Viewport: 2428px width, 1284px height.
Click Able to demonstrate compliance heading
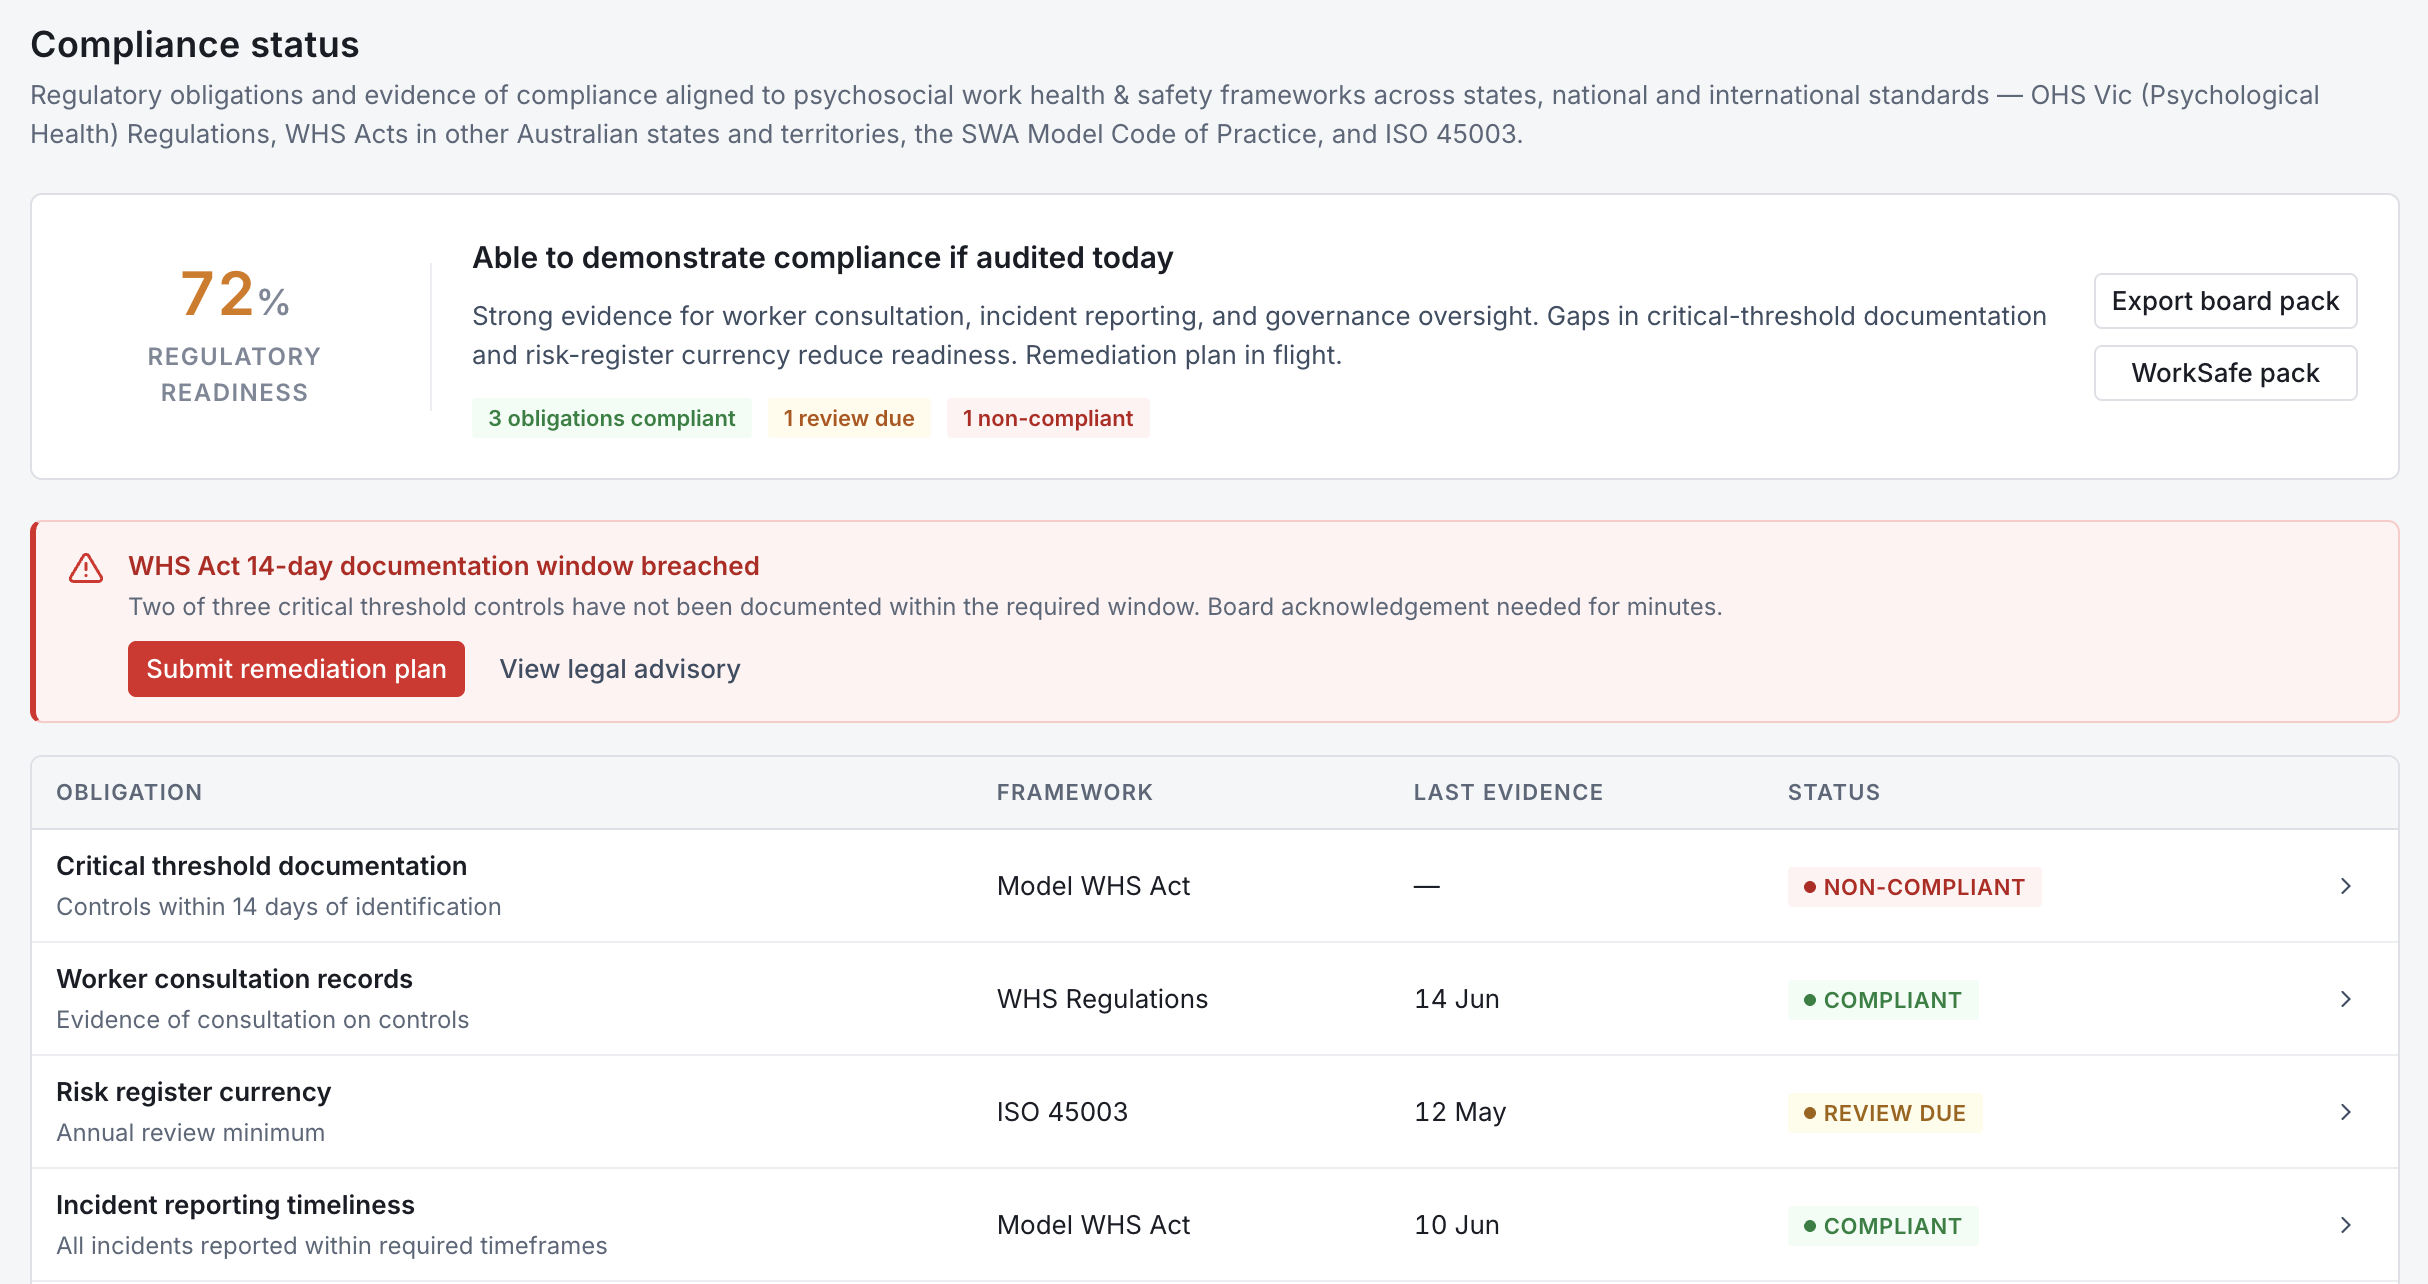click(822, 258)
